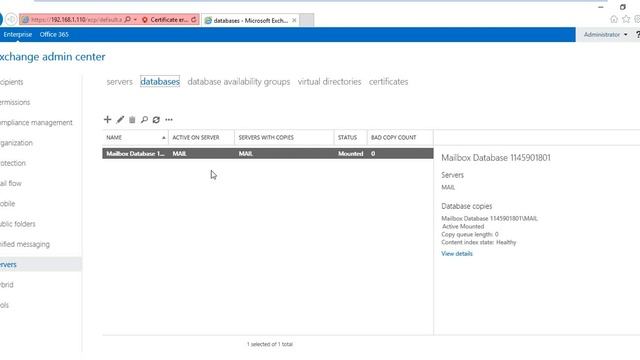Click the edit pencil icon in toolbar
The width and height of the screenshot is (640, 360).
pos(120,120)
